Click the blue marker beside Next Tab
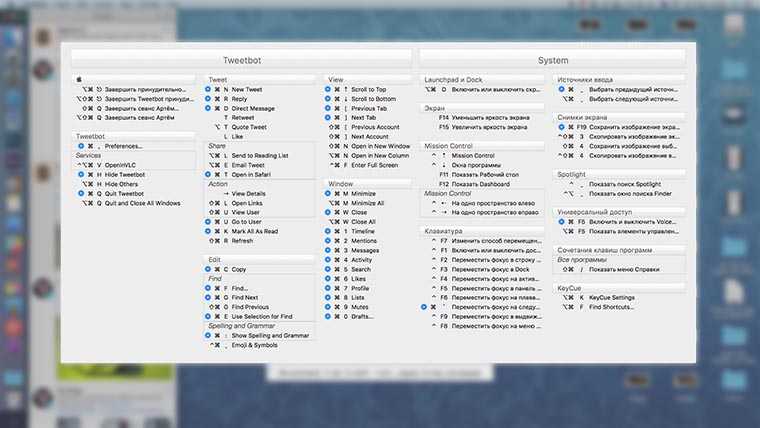 point(328,117)
